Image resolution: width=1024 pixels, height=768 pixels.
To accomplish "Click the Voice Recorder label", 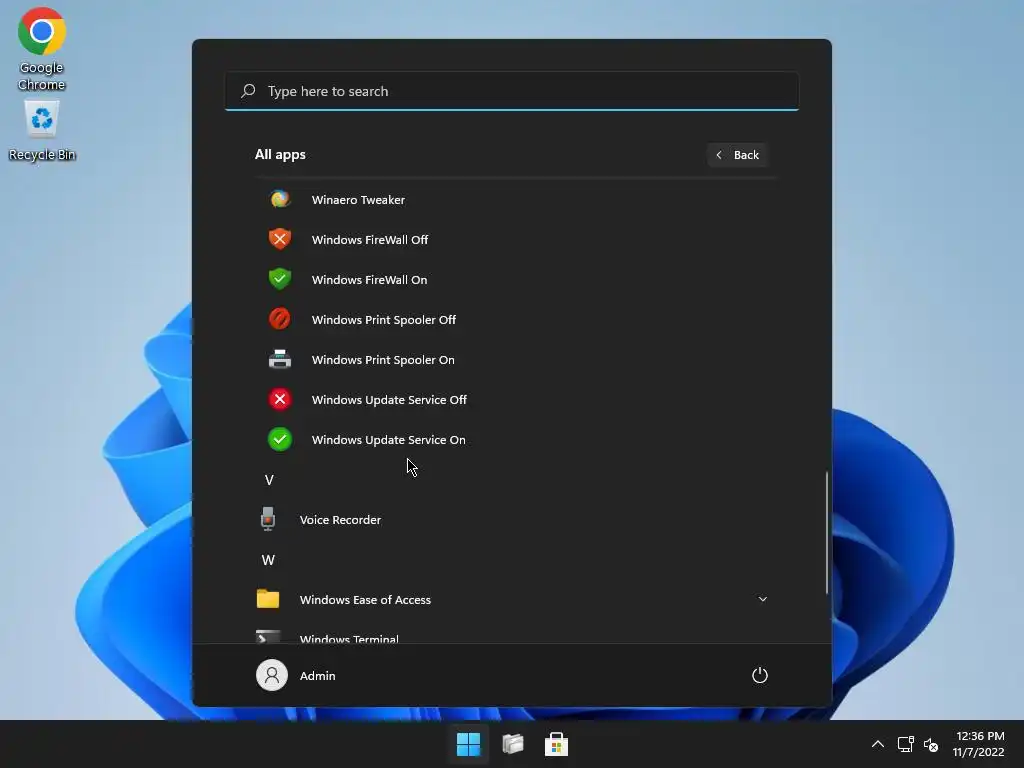I will (340, 520).
